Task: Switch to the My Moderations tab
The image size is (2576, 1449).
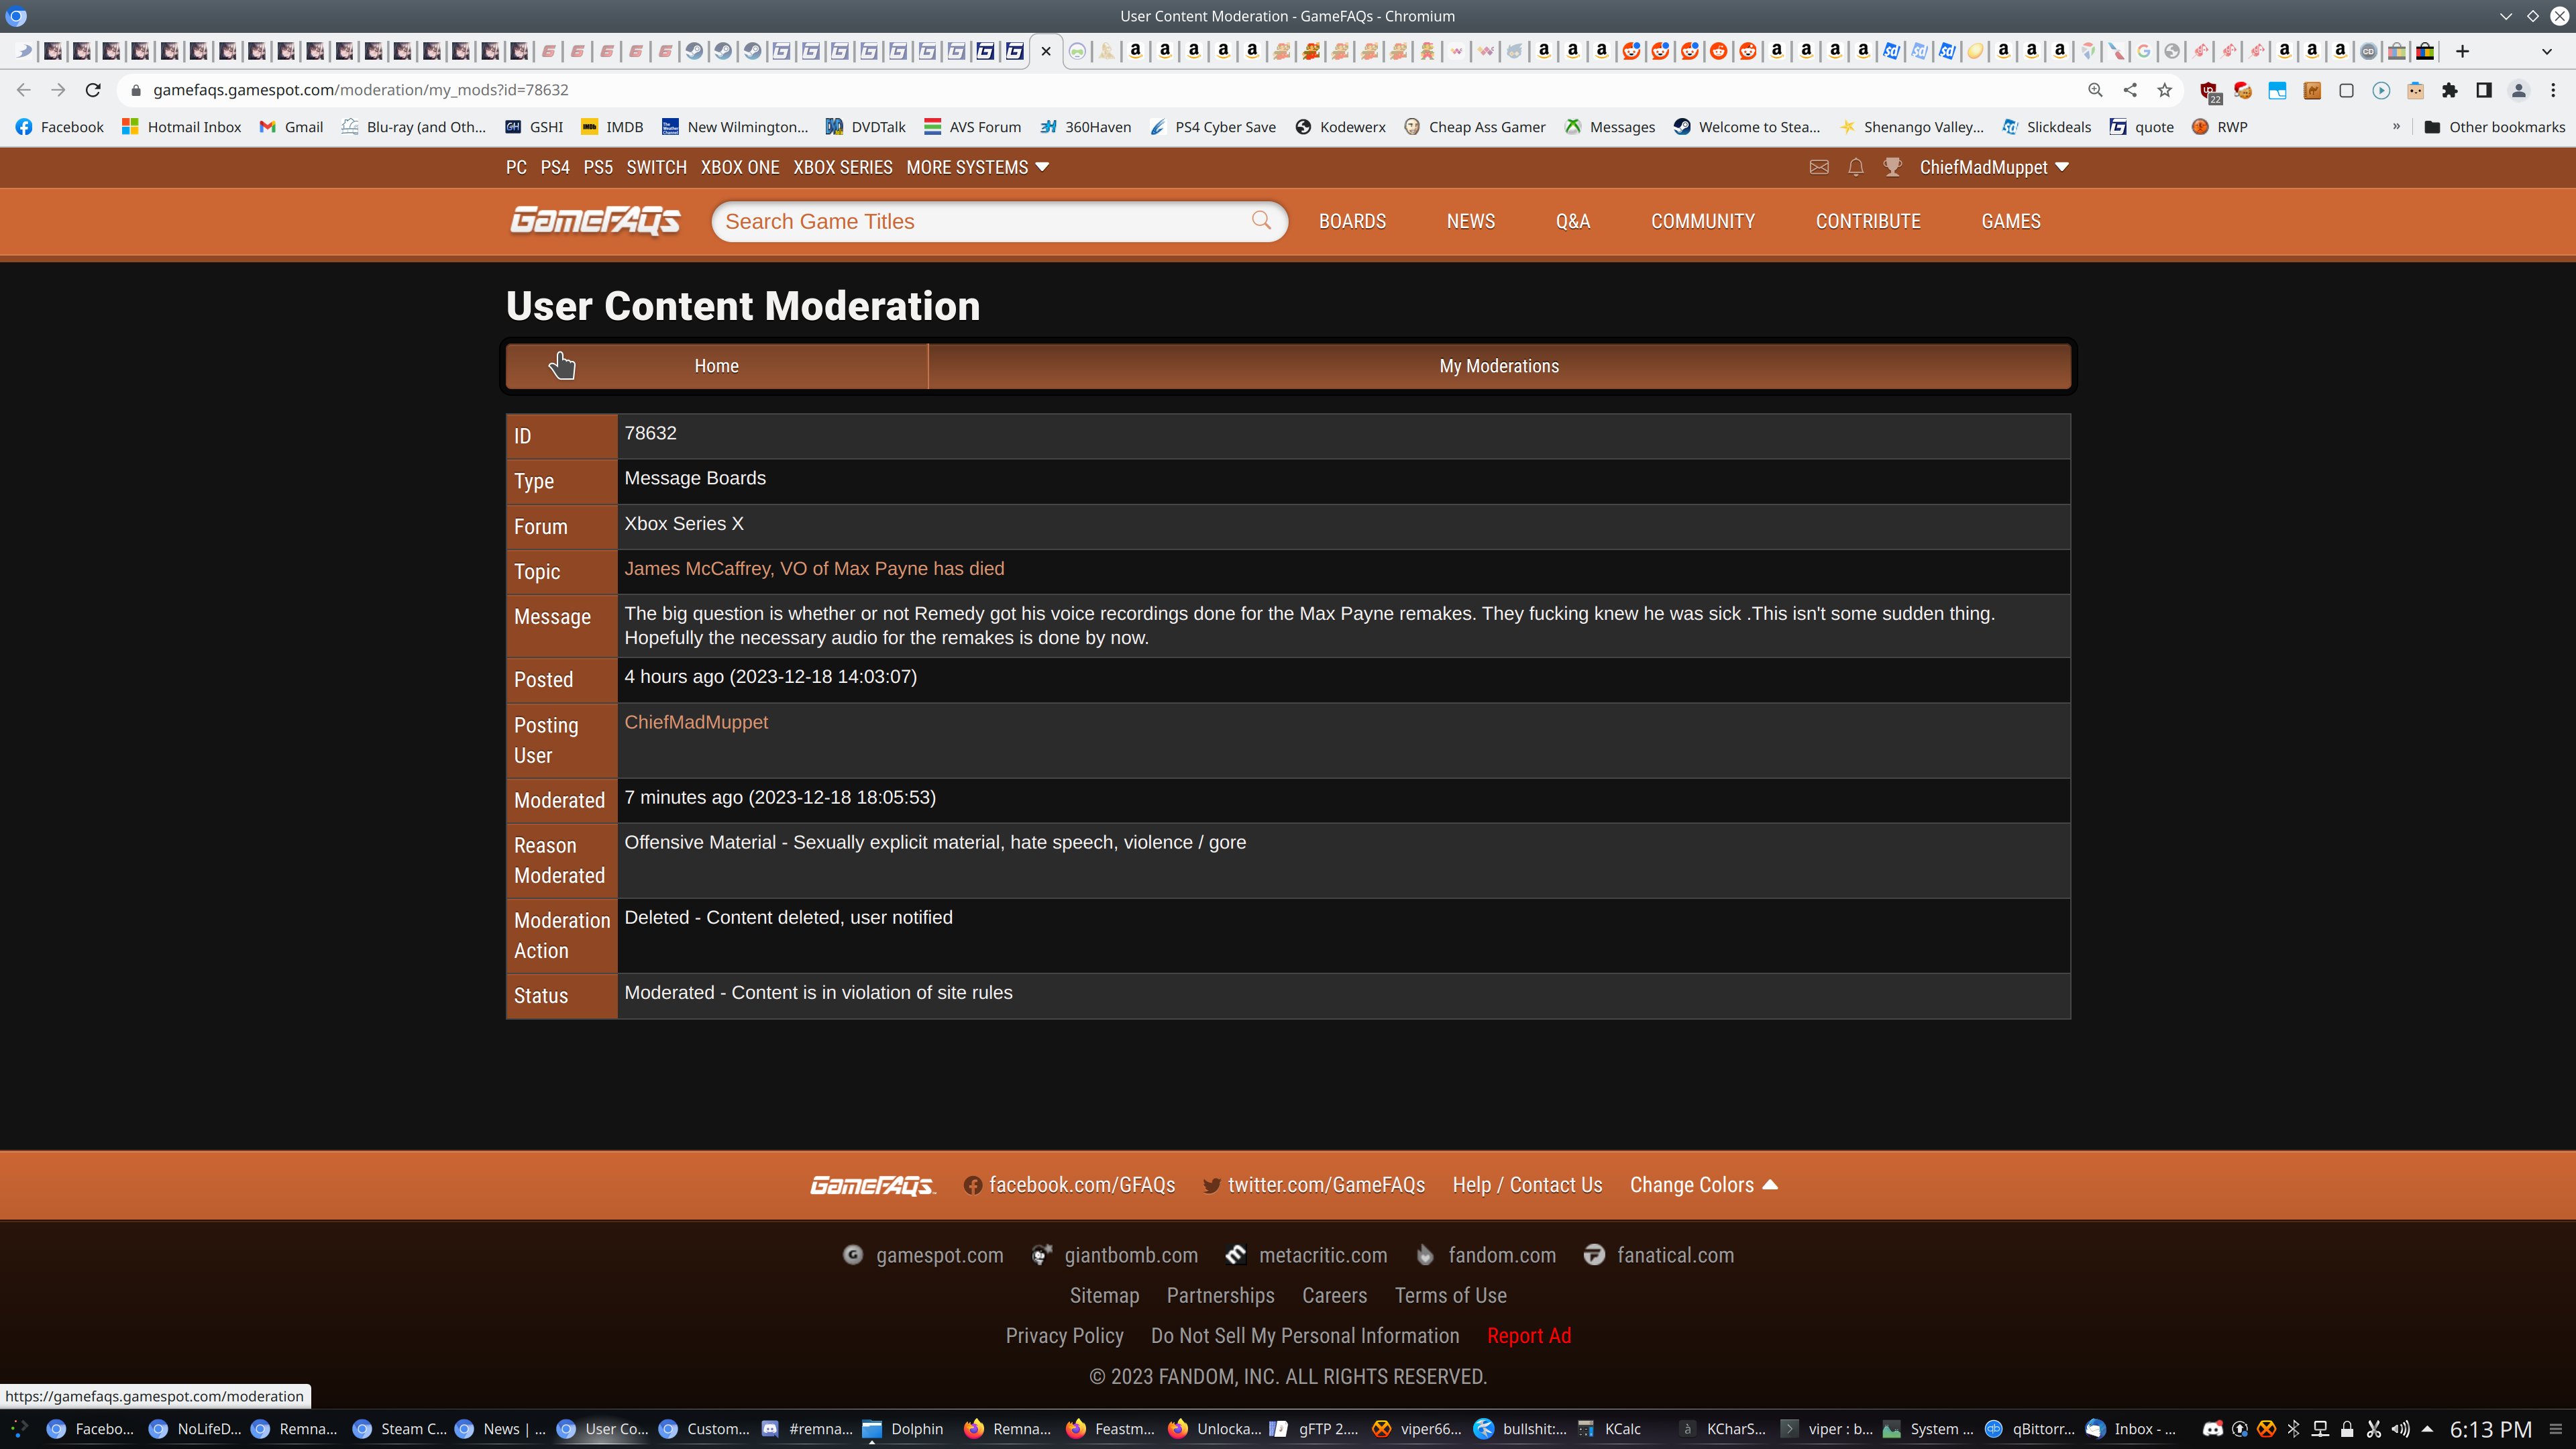Action: [1498, 366]
